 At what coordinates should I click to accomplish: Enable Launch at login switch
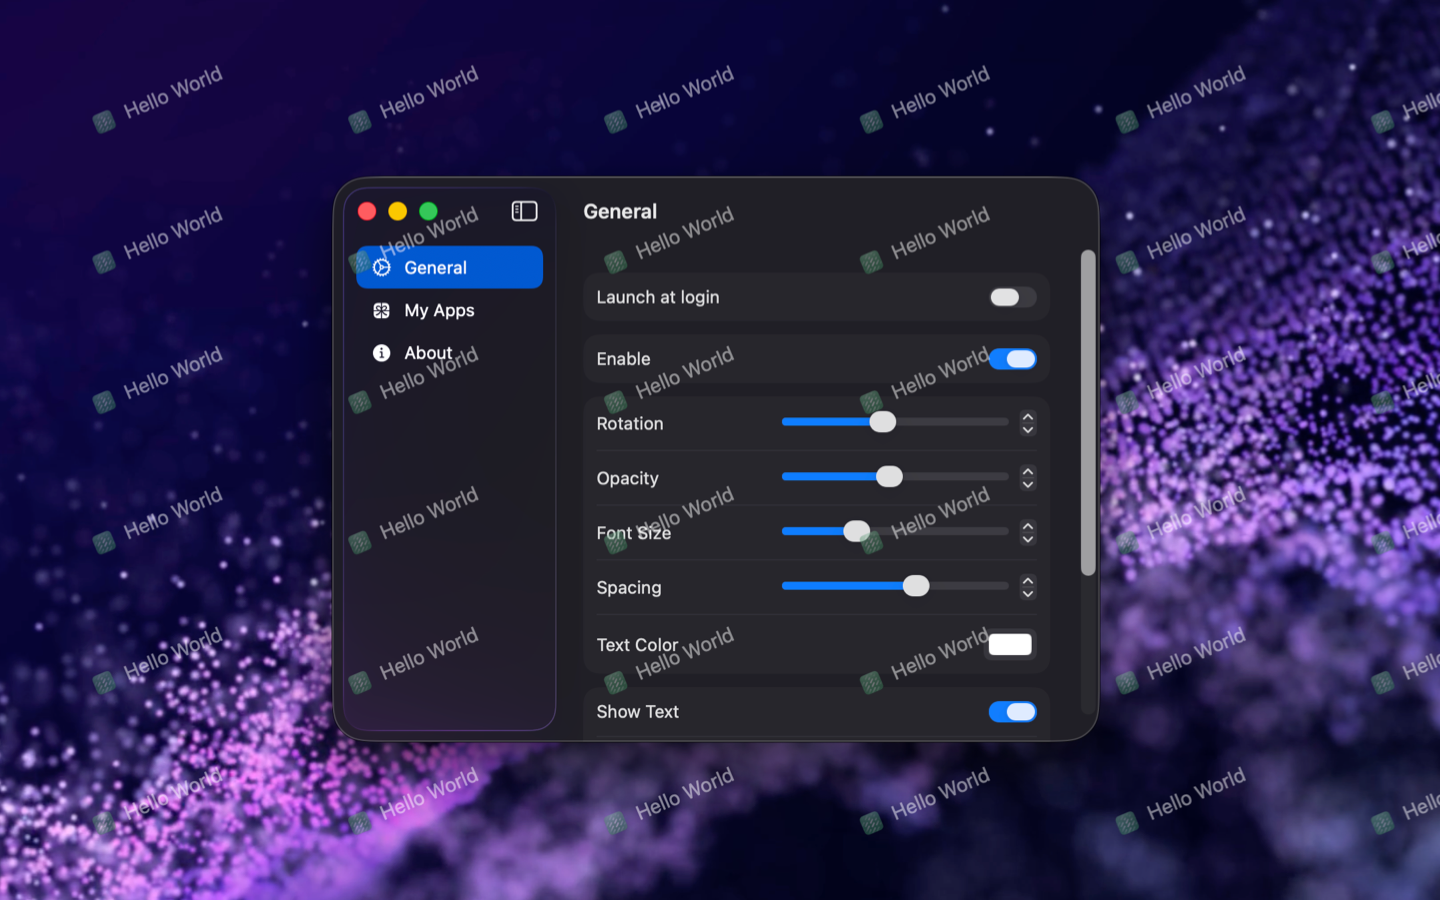pos(1011,297)
